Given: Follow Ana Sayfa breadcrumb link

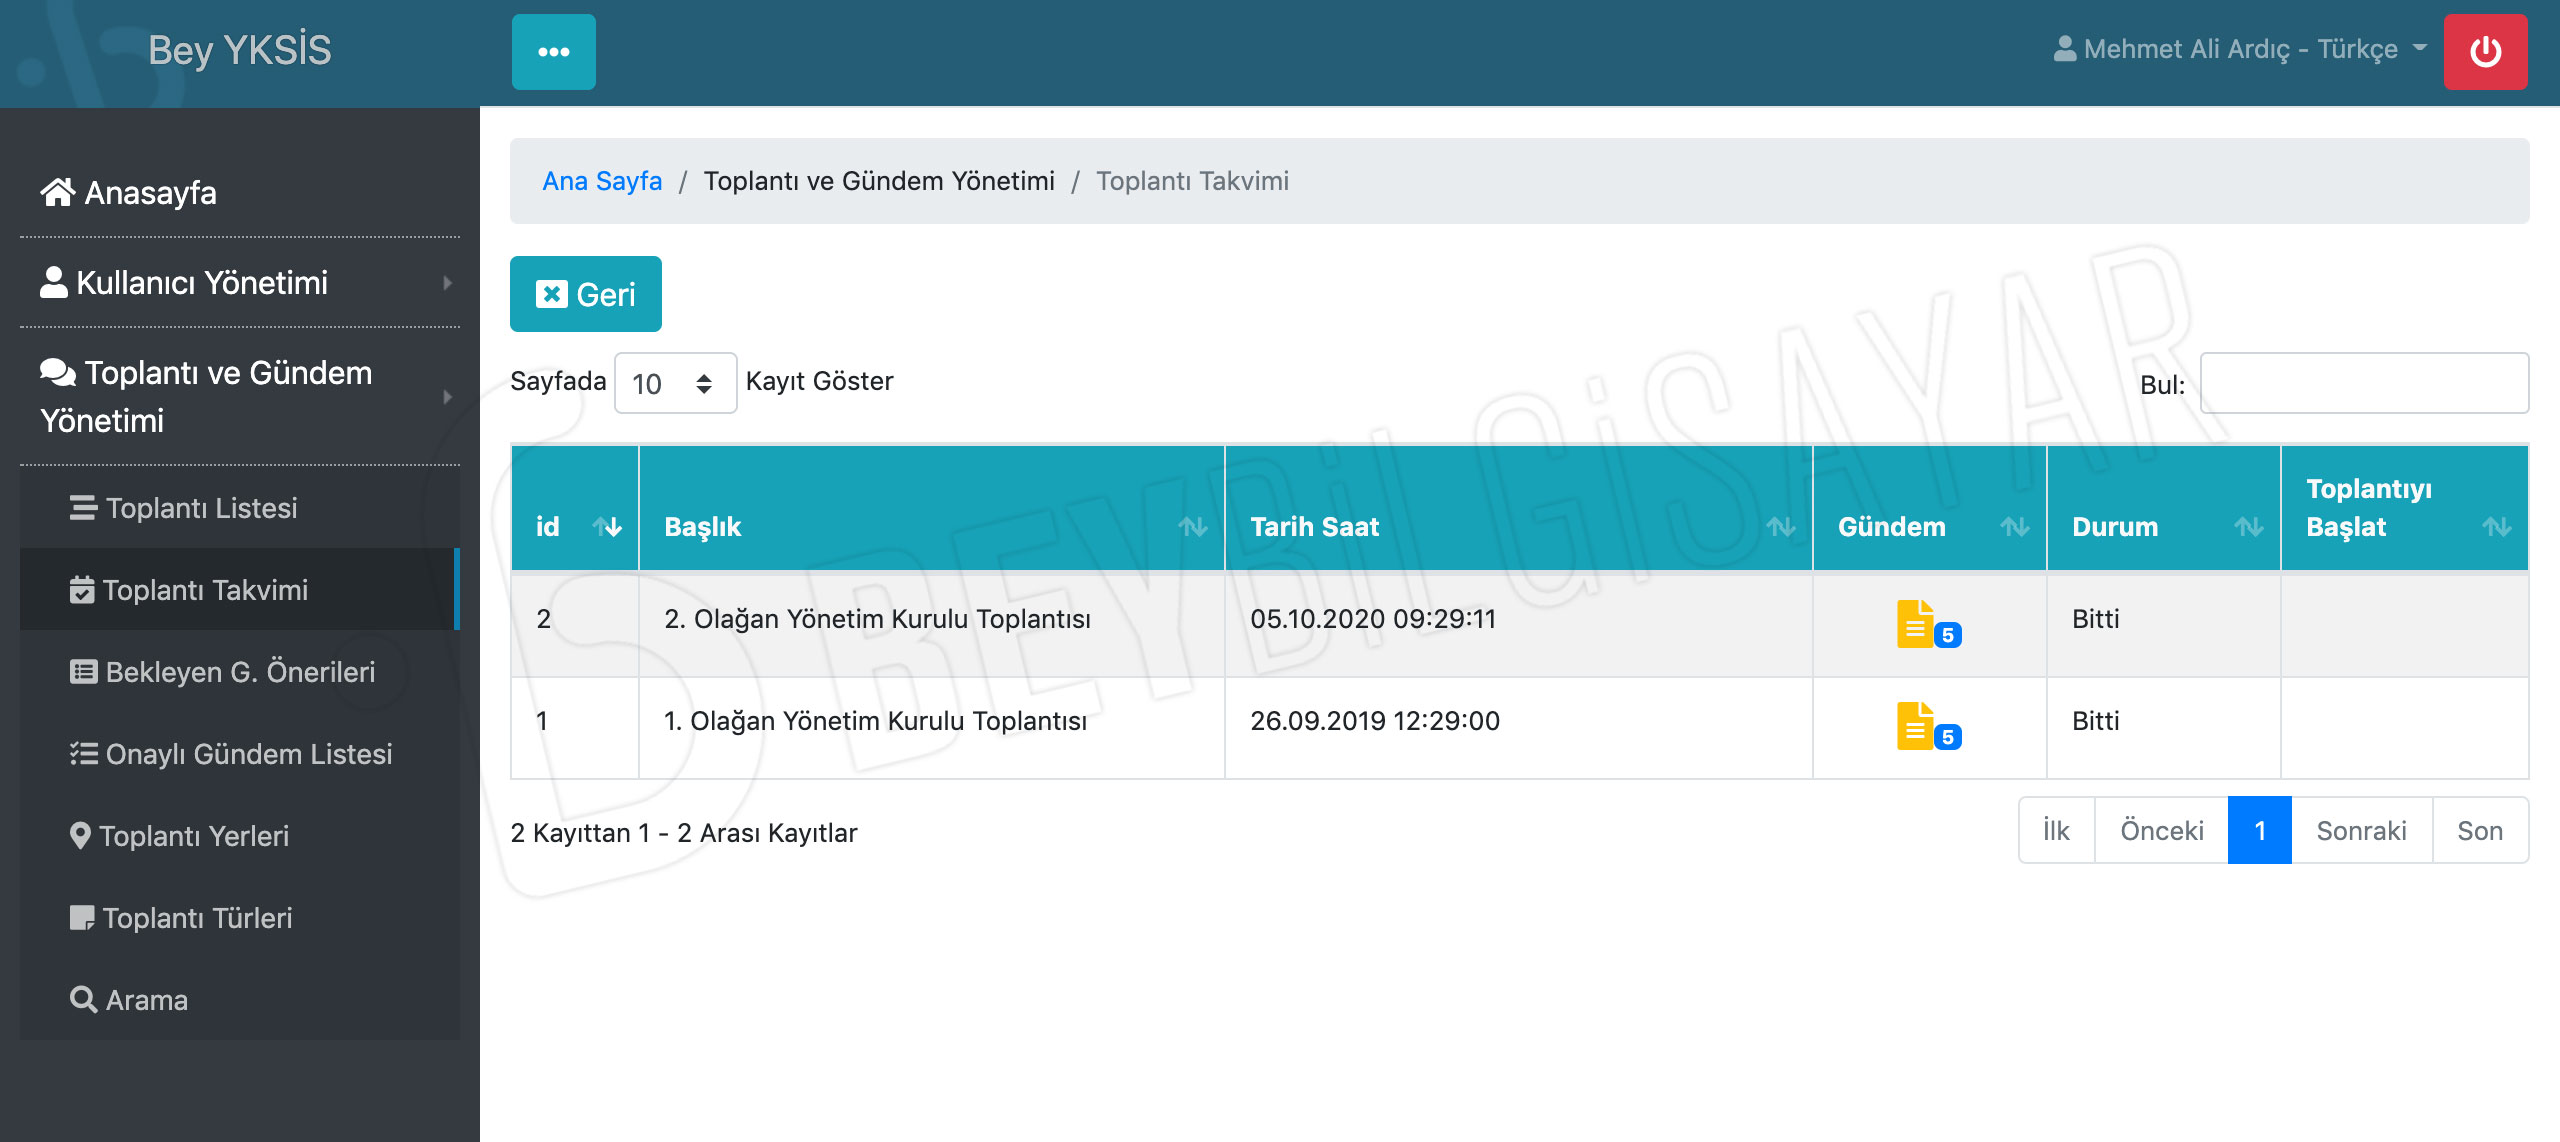Looking at the screenshot, I should (602, 181).
